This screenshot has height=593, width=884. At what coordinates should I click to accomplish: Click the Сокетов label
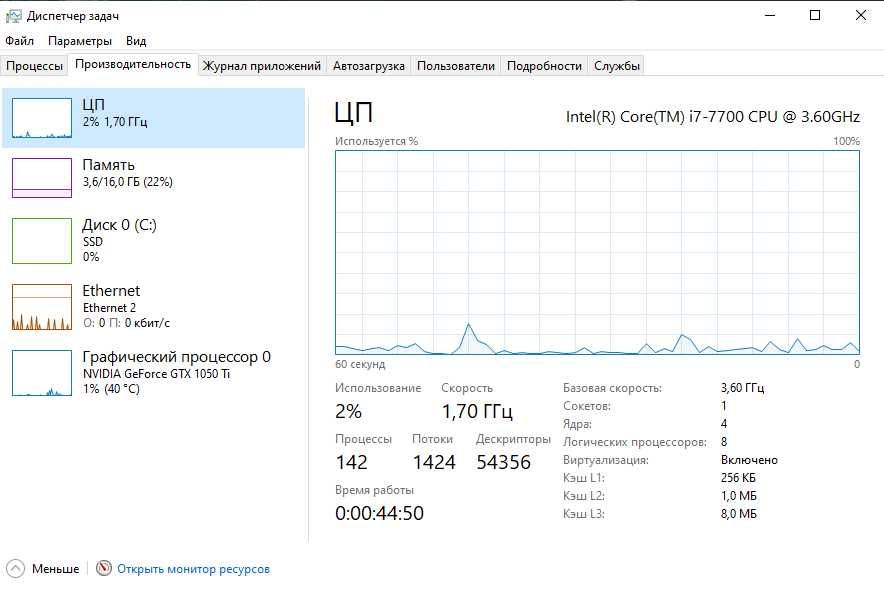click(587, 406)
